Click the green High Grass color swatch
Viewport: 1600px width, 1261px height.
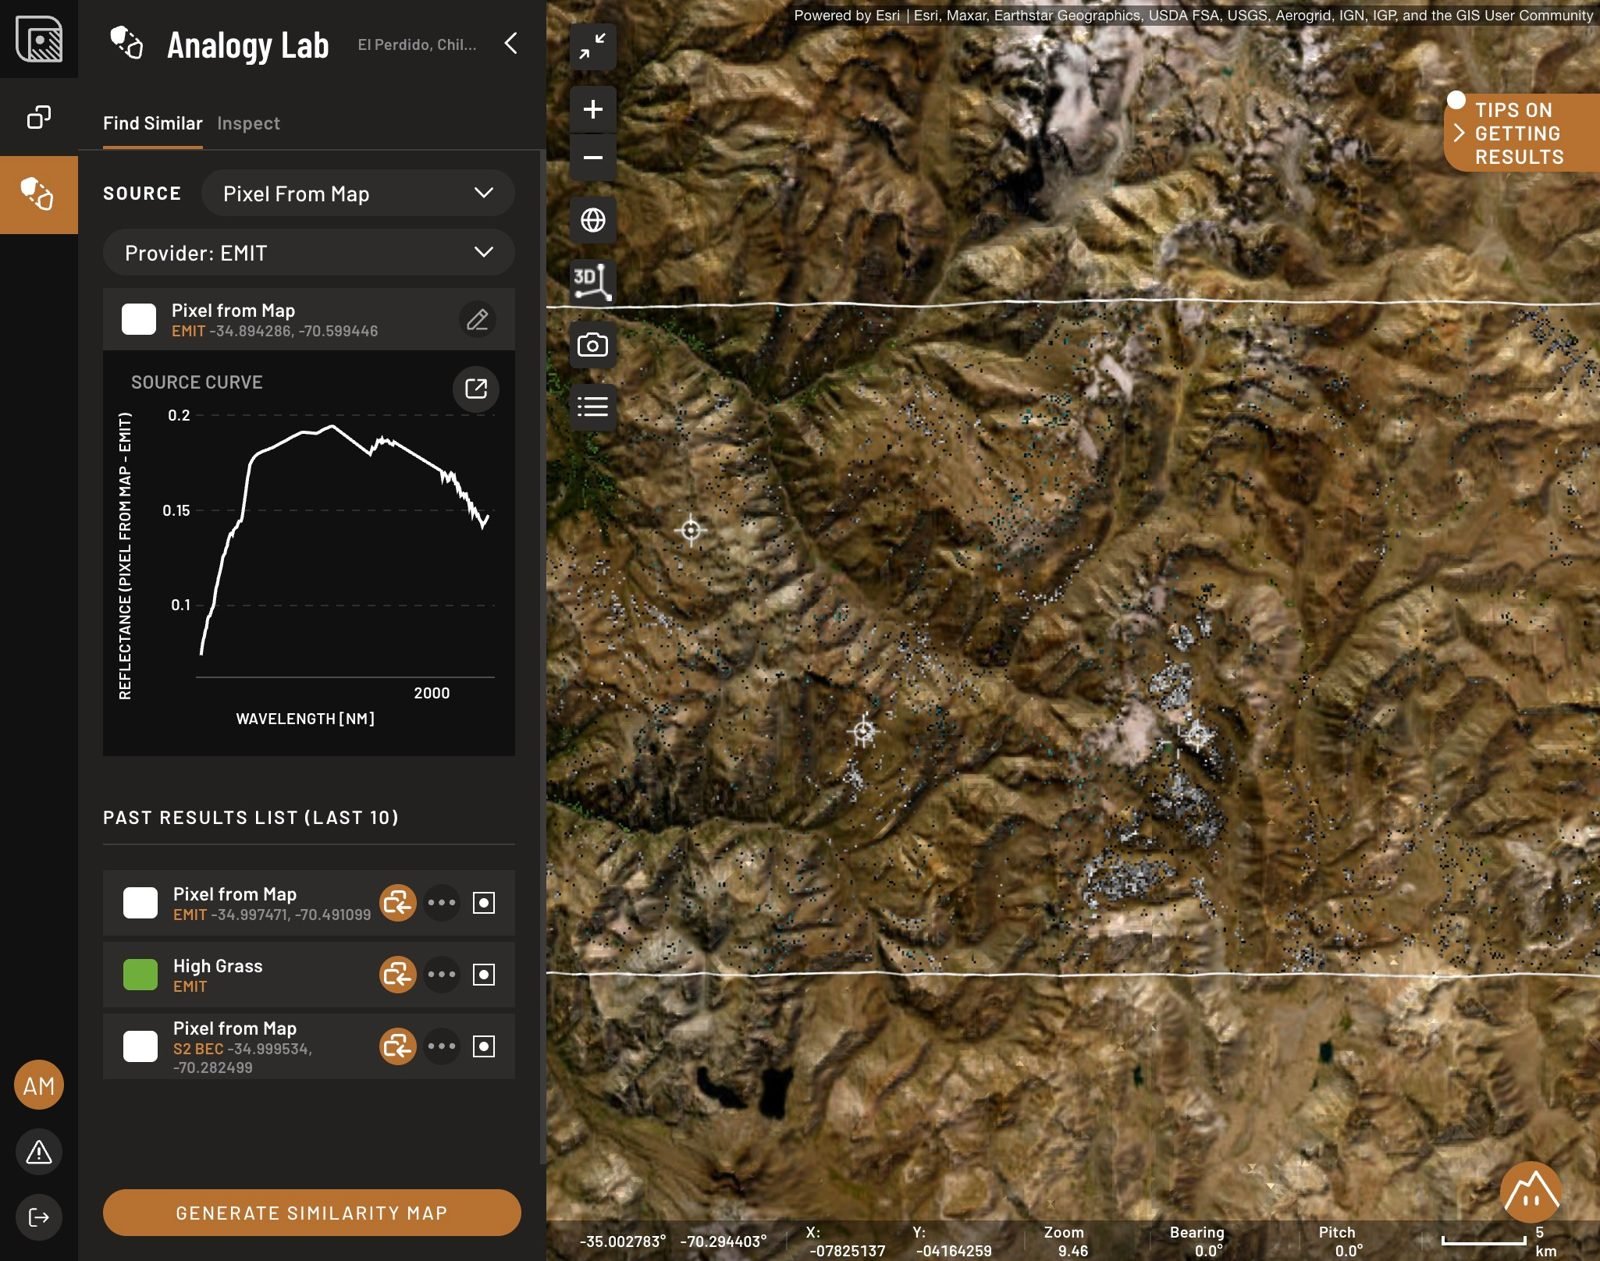[x=140, y=974]
